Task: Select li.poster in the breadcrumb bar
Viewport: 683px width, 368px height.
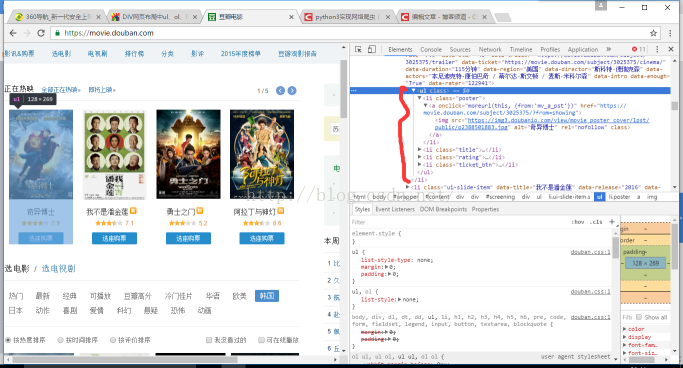Action: 619,197
